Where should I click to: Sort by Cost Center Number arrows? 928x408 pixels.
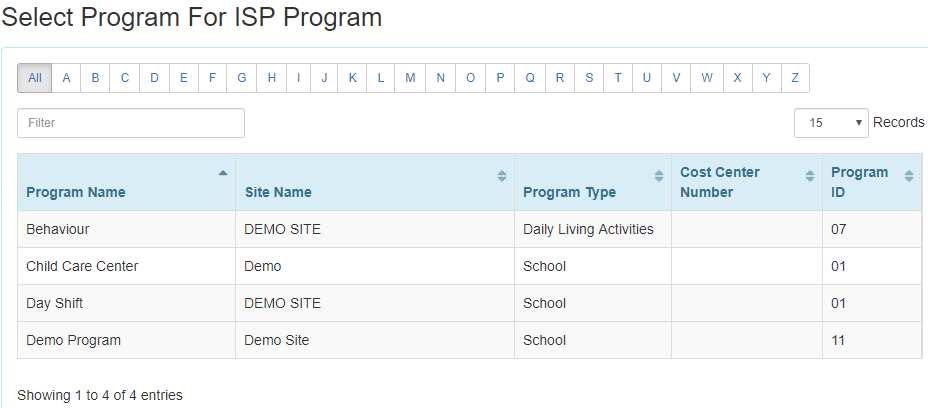click(x=810, y=176)
